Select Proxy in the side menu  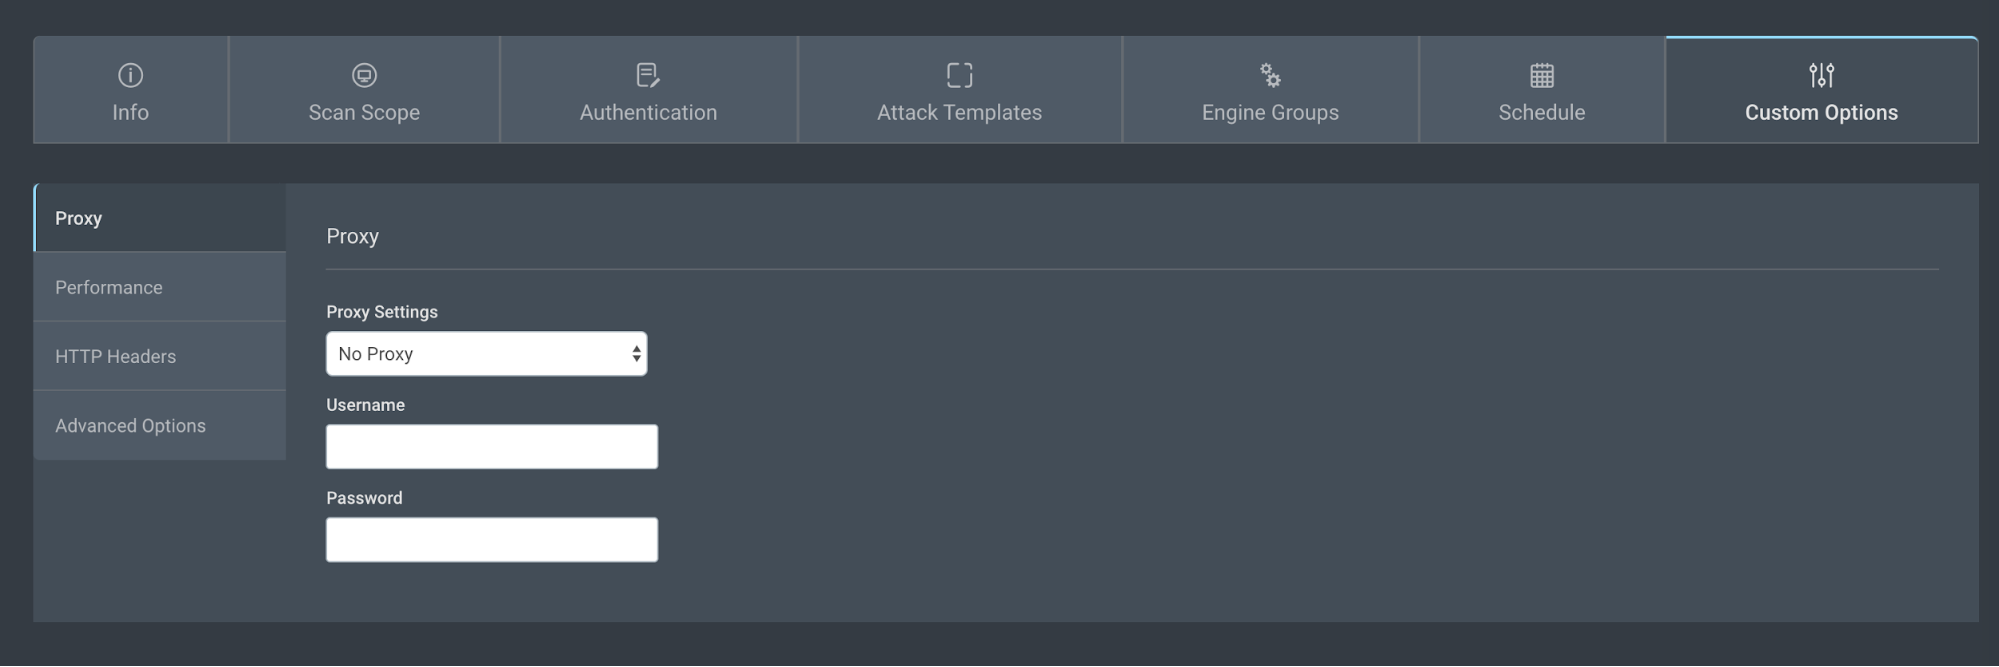pyautogui.click(x=79, y=218)
